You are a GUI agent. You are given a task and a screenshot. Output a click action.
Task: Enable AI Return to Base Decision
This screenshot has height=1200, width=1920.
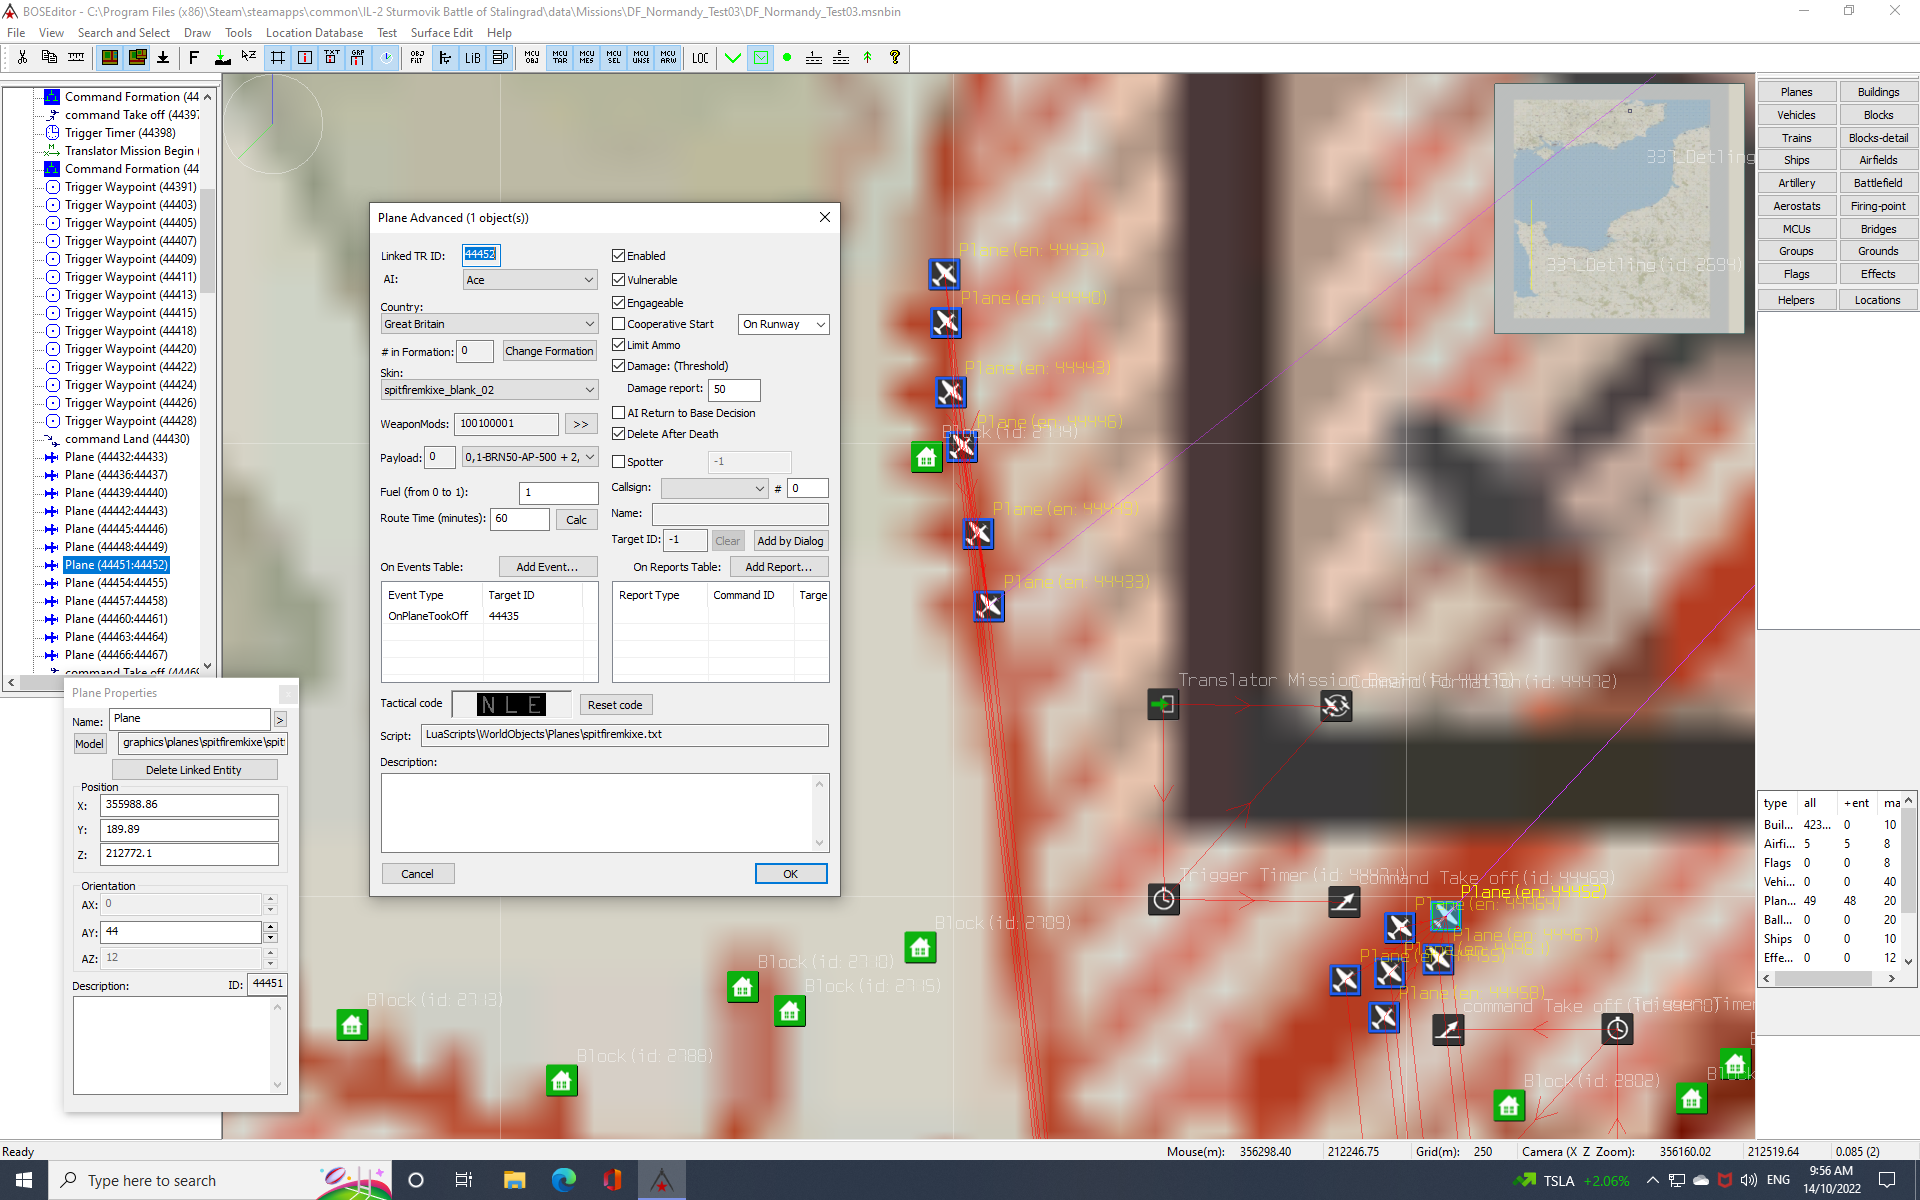click(x=618, y=413)
